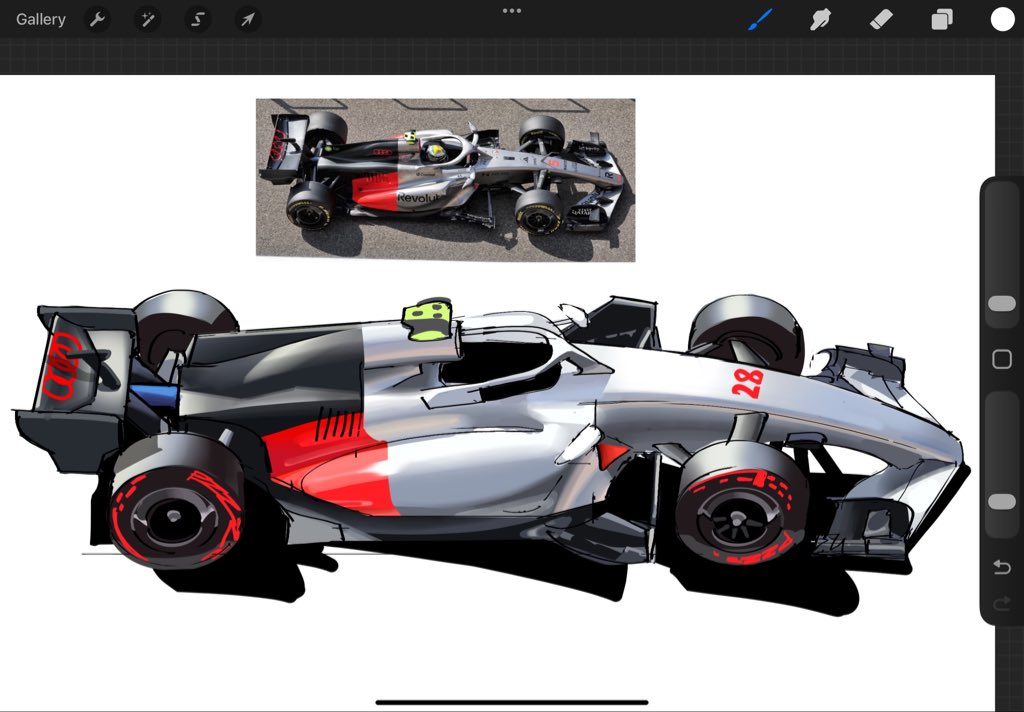Tap the iPad home indicator bar
This screenshot has height=712, width=1024.
tap(512, 702)
